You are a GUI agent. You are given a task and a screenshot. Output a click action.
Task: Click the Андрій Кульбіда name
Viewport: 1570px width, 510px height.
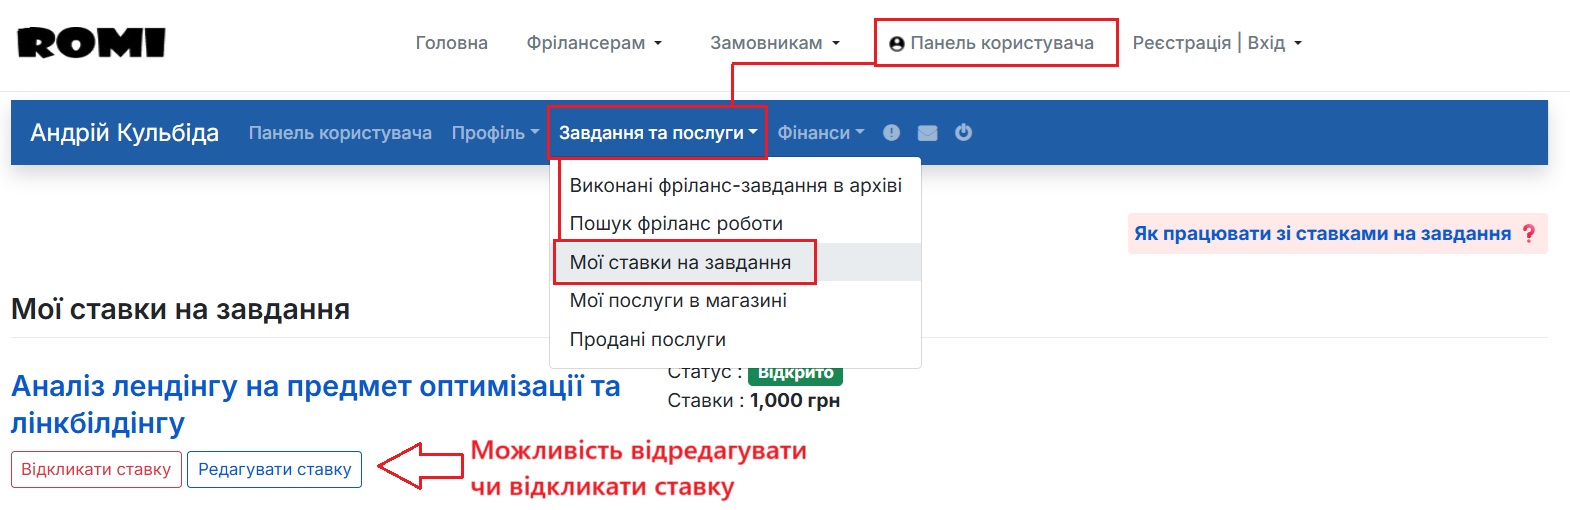(x=125, y=133)
